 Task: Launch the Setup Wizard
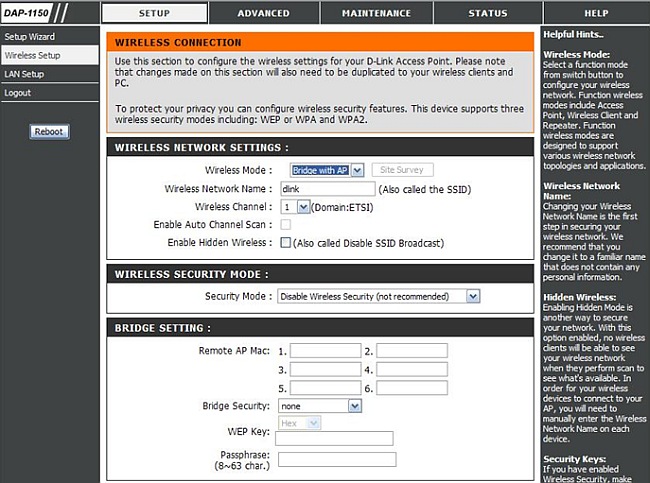(28, 37)
